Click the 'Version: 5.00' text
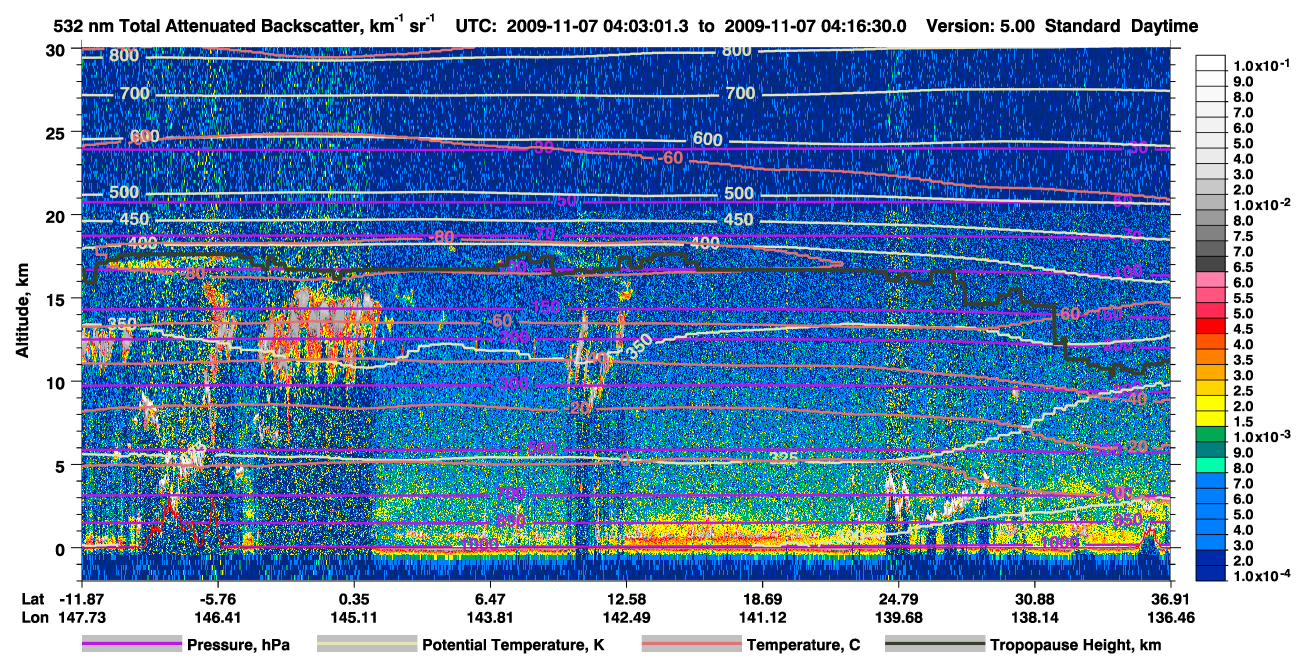The width and height of the screenshot is (1300, 667). (982, 26)
